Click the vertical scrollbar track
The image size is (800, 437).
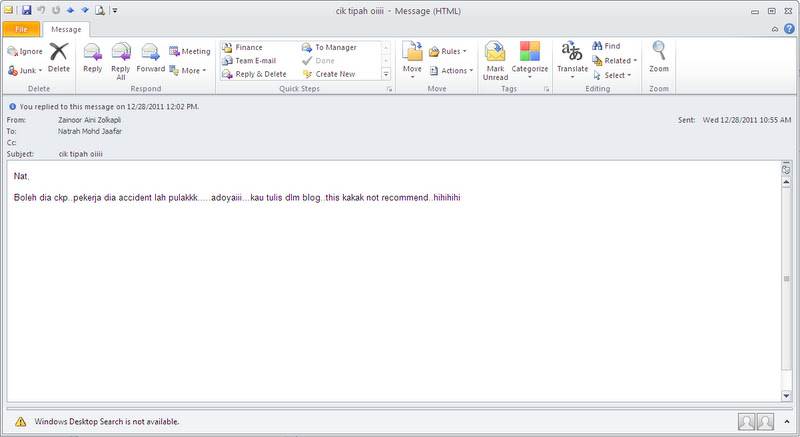786,288
